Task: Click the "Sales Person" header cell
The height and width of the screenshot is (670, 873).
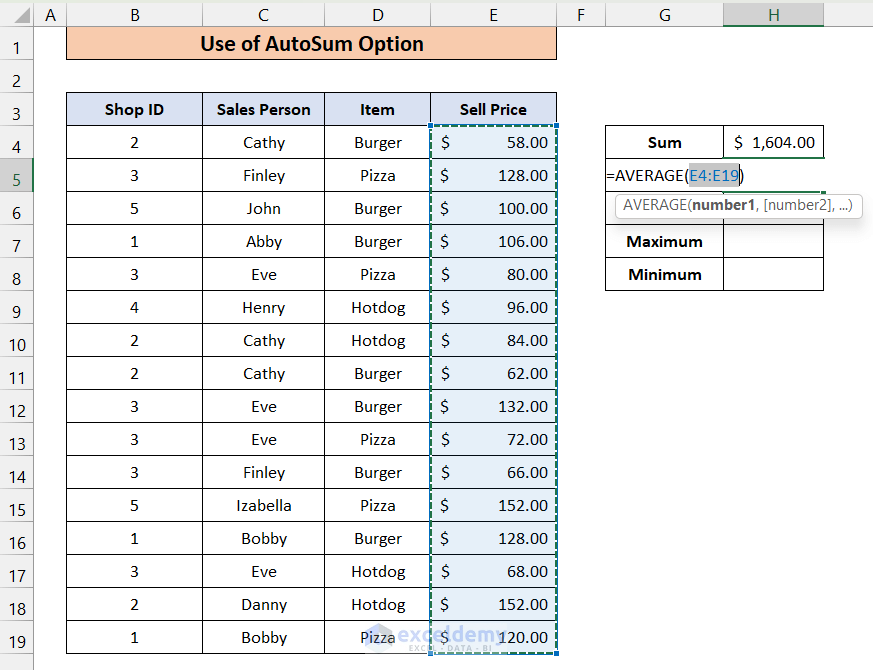Action: click(x=263, y=110)
